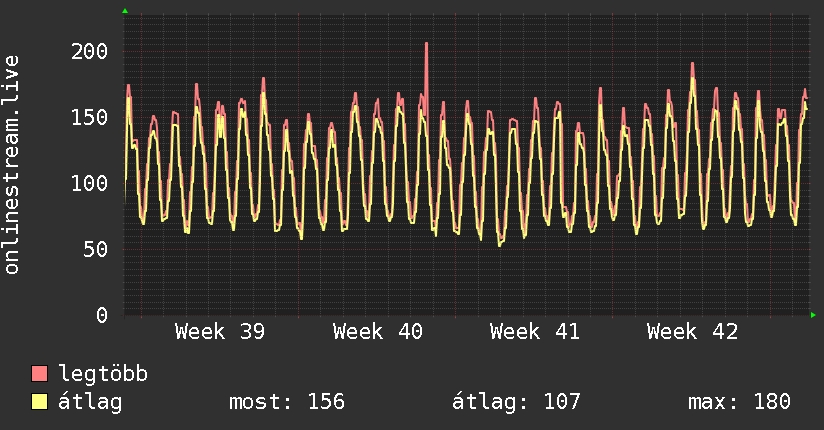Click the 100 y-axis tick label
This screenshot has height=430, width=824.
(x=90, y=184)
